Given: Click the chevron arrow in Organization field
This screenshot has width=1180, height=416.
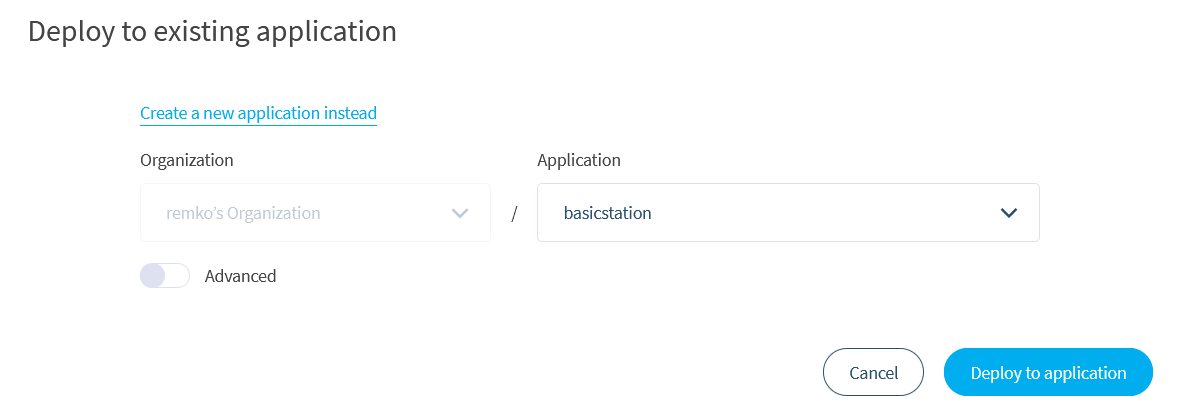Looking at the screenshot, I should coord(460,213).
